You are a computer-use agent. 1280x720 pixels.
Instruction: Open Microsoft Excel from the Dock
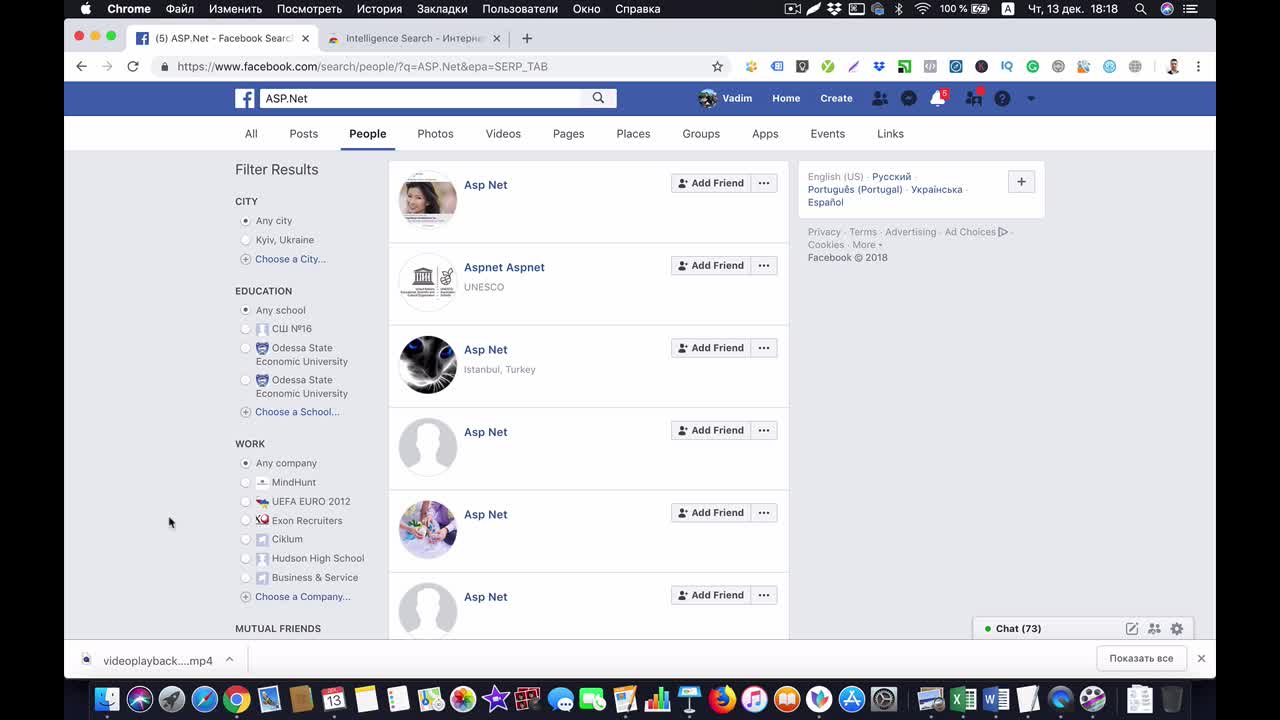pyautogui.click(x=963, y=699)
